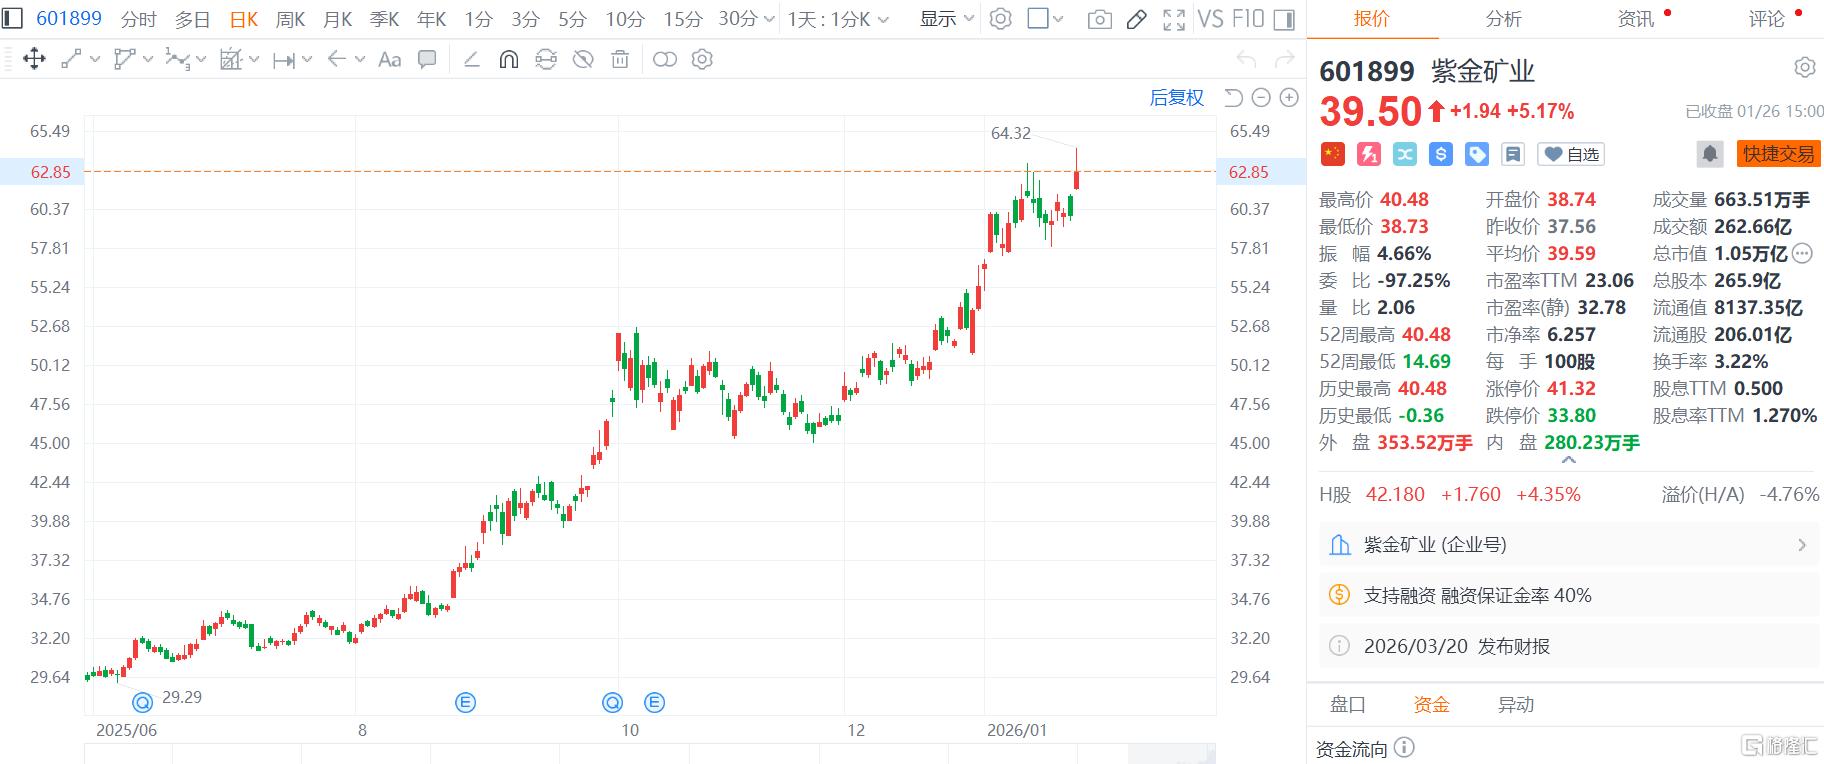Screen dimensions: 1824x764
Task: Click the screenshot camera icon
Action: tap(1099, 19)
